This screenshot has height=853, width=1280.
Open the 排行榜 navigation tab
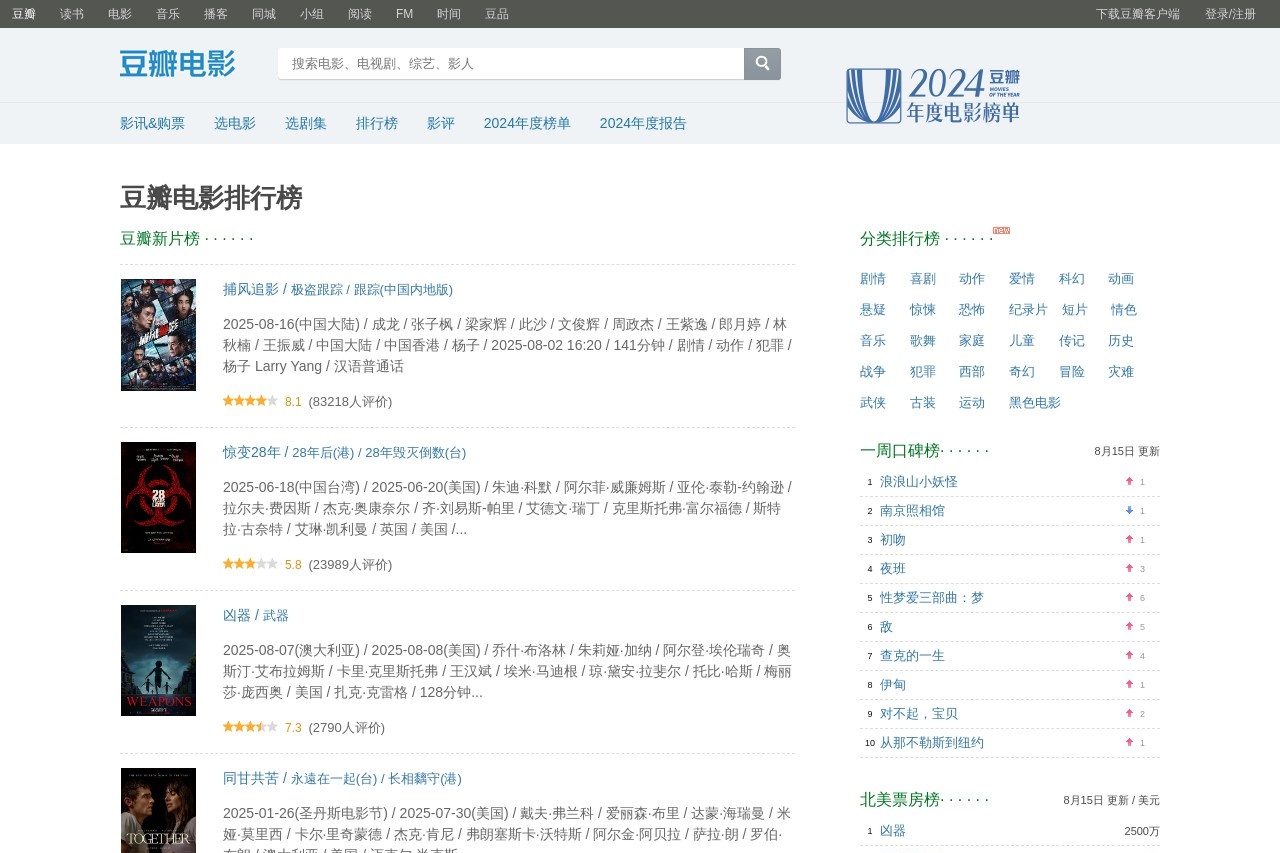tap(377, 123)
